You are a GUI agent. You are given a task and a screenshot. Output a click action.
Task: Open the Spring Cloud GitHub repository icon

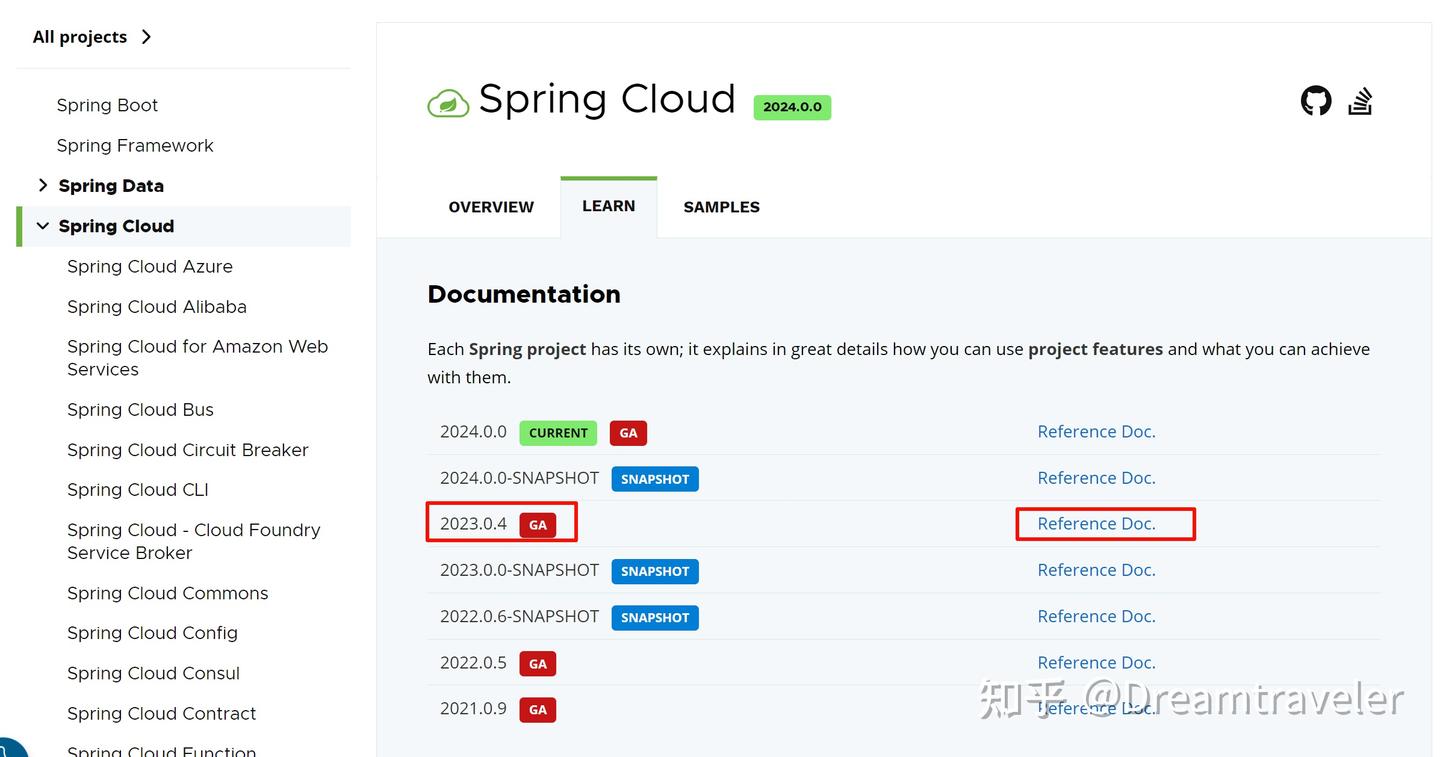pyautogui.click(x=1316, y=101)
